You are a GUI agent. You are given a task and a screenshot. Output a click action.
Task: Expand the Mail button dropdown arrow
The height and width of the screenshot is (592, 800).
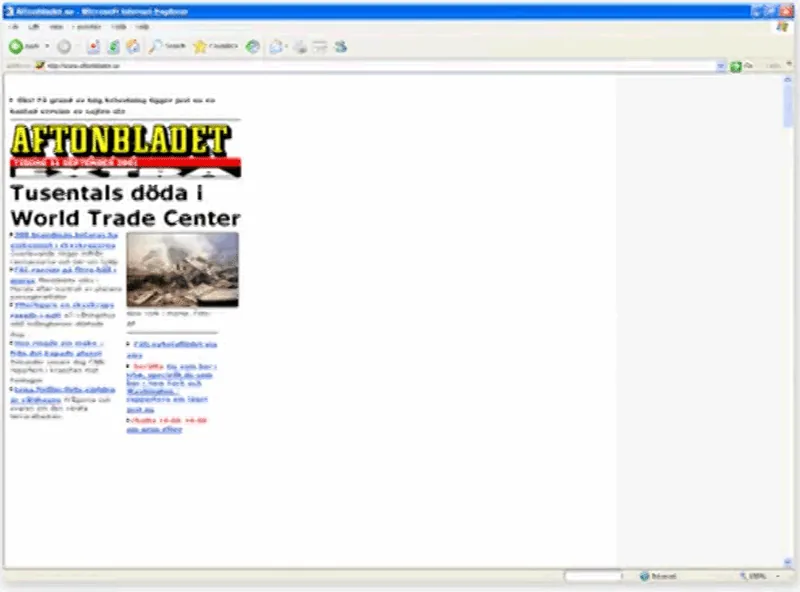click(287, 46)
